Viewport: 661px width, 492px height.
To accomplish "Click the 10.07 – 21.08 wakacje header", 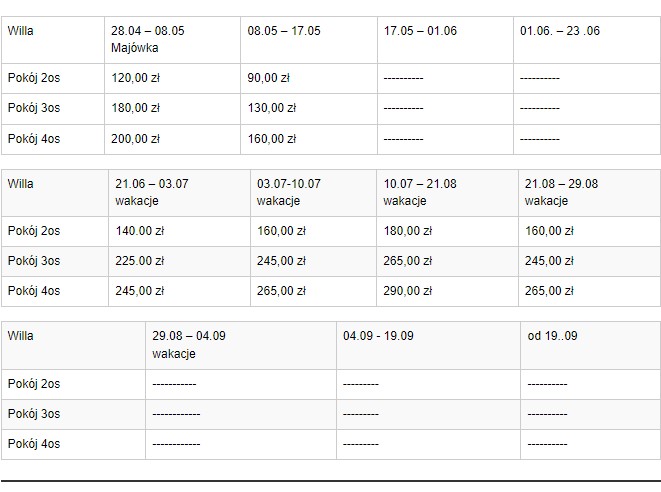I will (420, 192).
